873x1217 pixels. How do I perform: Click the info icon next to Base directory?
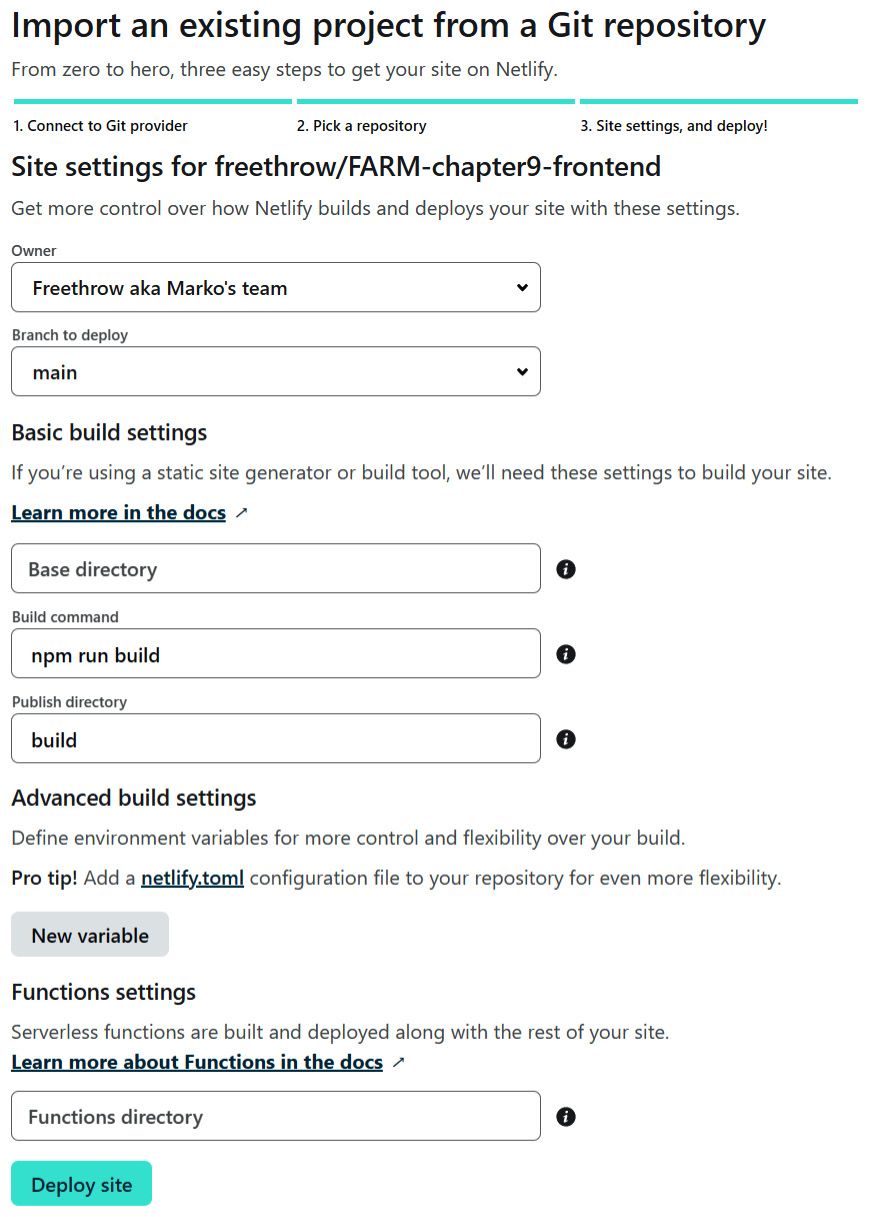[x=566, y=569]
